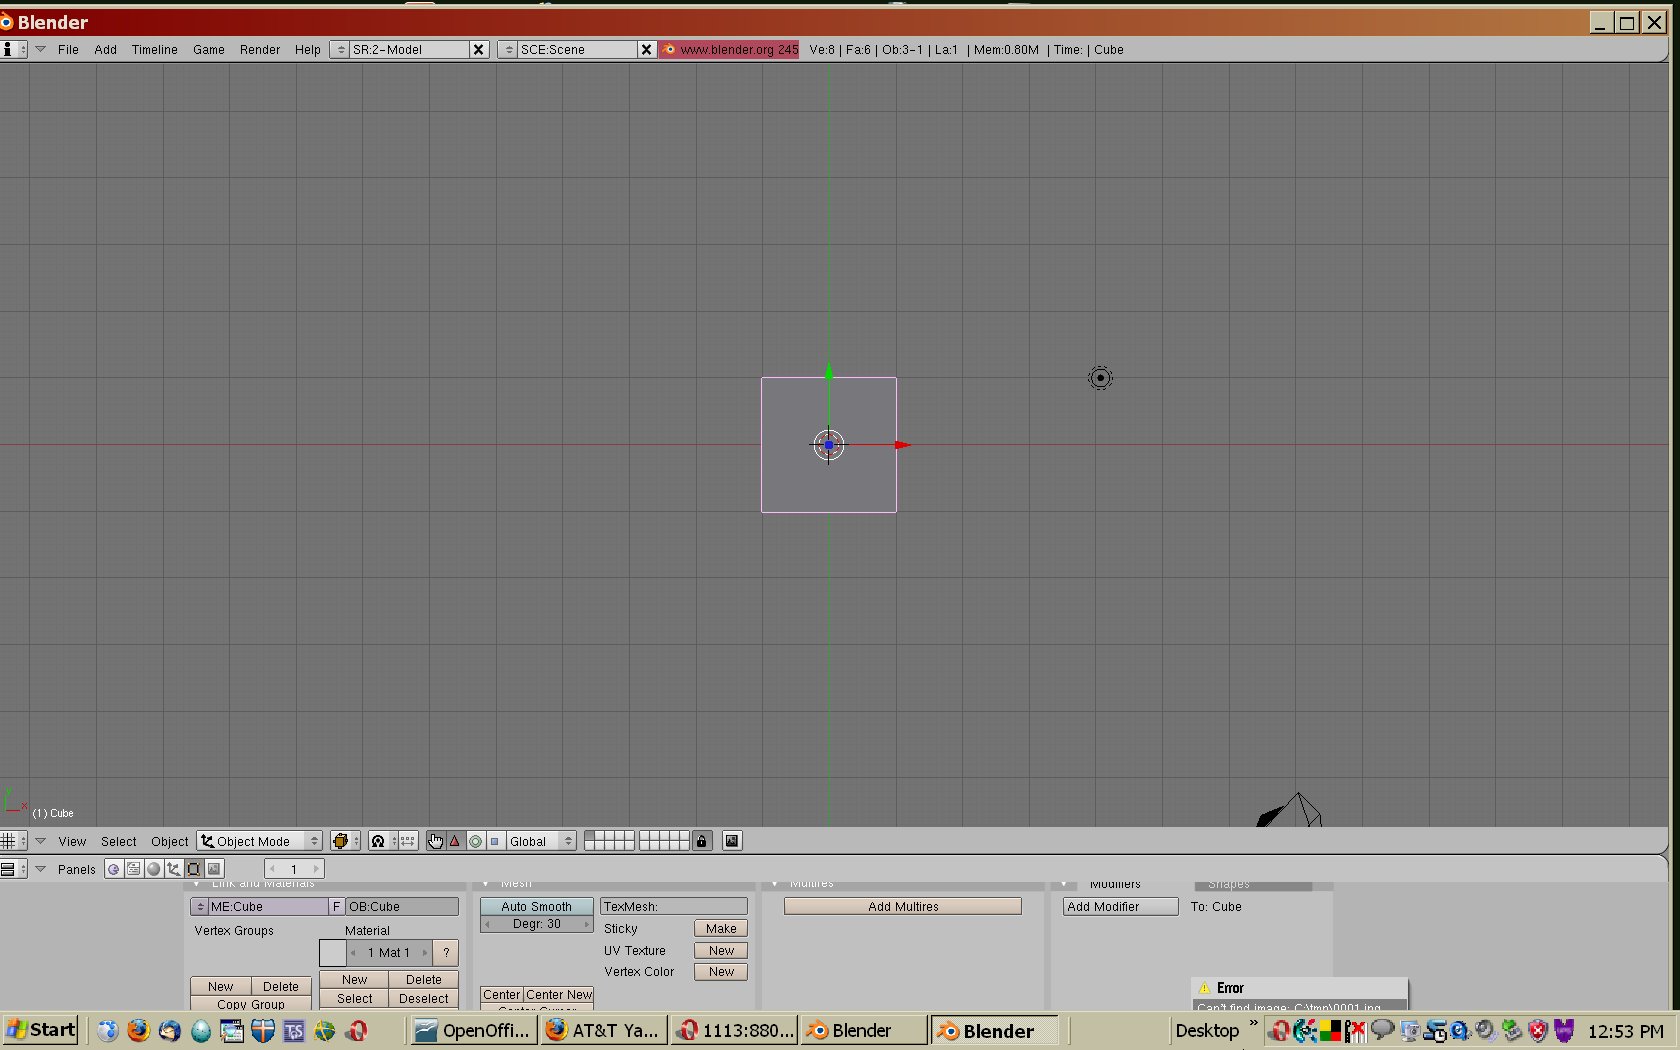Click the render this window icon
The image size is (1680, 1050).
(732, 841)
